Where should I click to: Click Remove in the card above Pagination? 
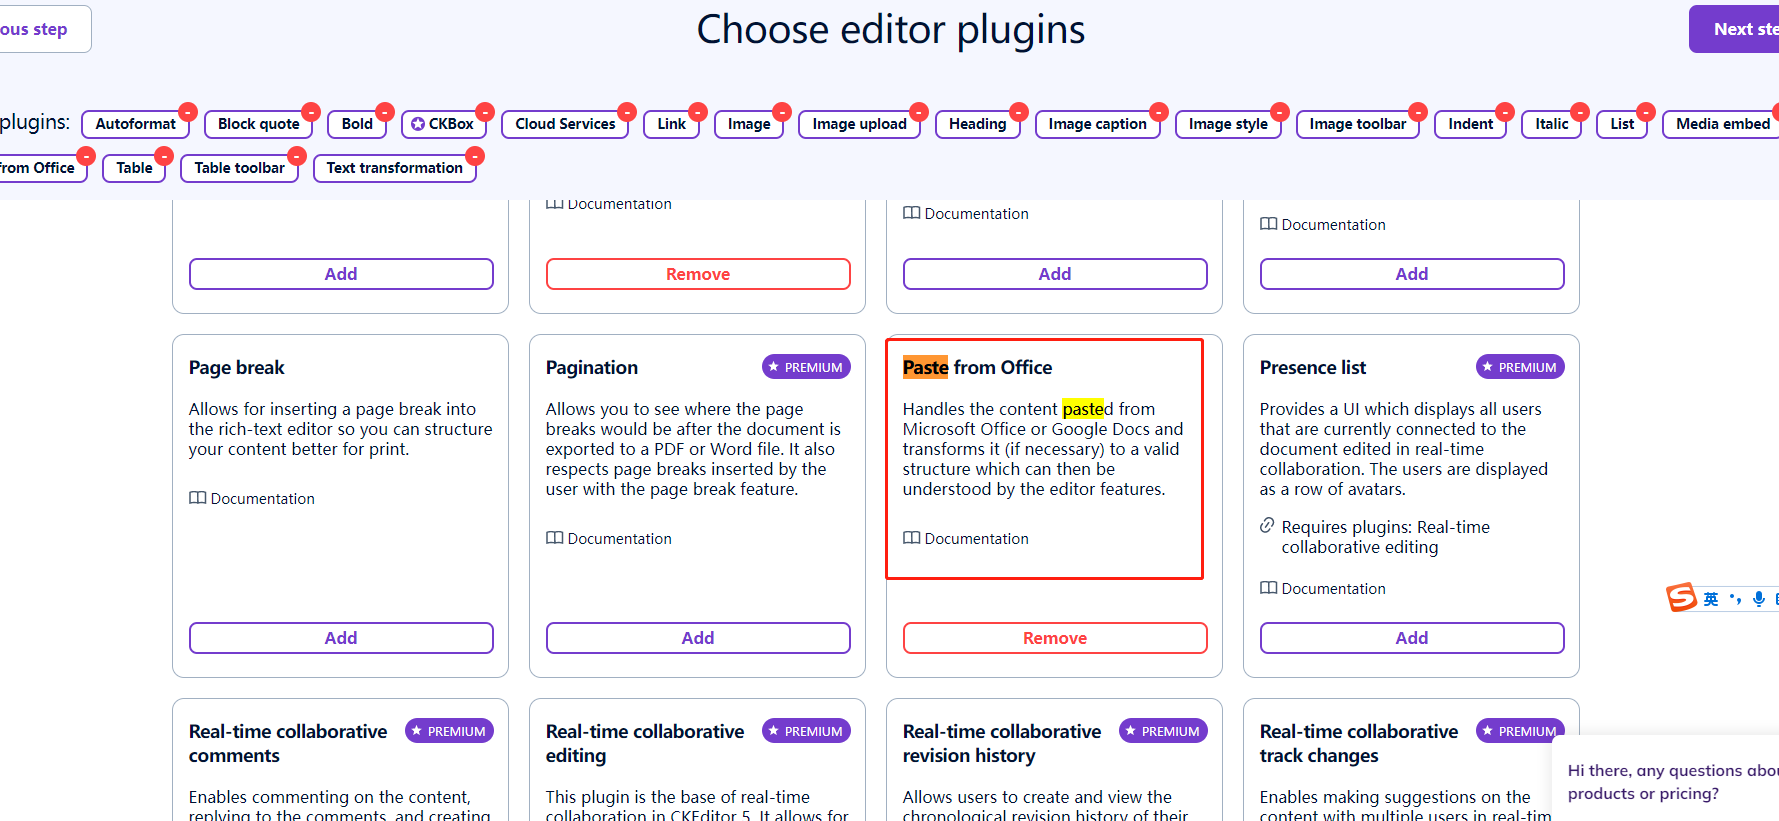point(698,274)
